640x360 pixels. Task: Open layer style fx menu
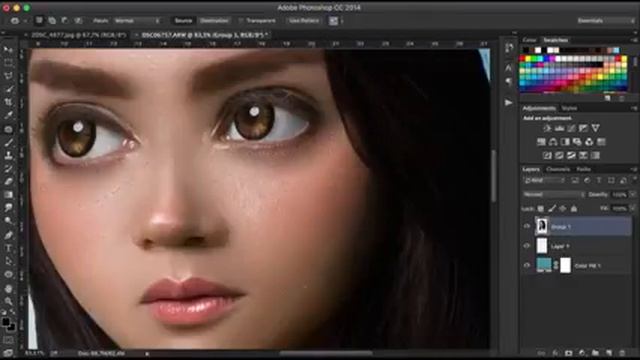pos(555,353)
